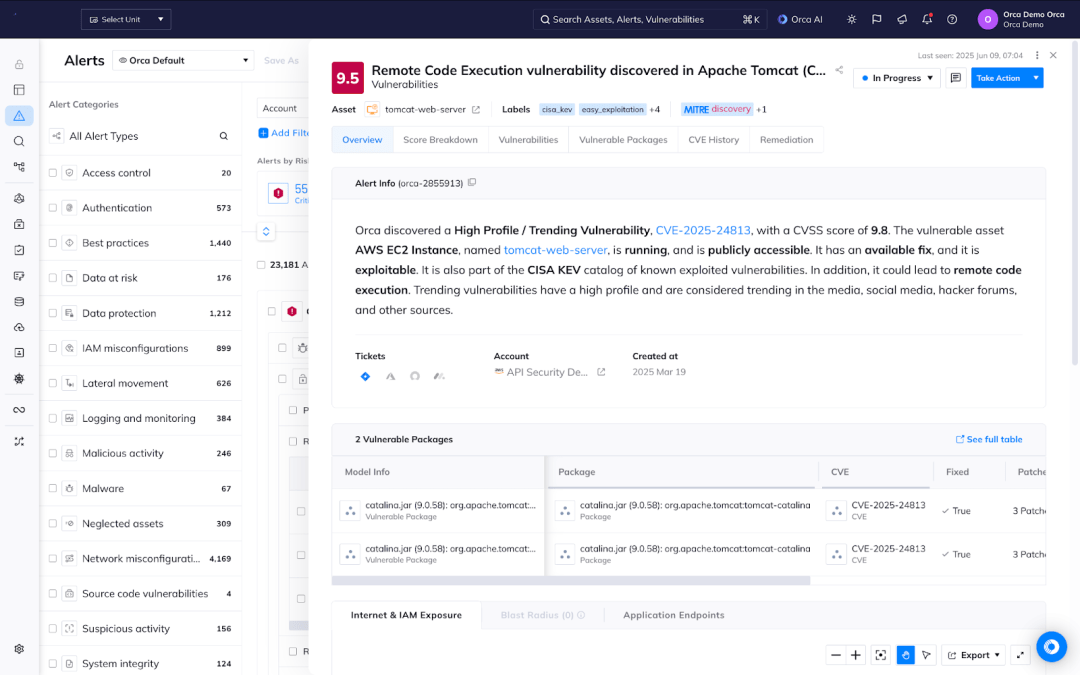1080x675 pixels.
Task: Check the Lateral movement category
Action: 53,384
